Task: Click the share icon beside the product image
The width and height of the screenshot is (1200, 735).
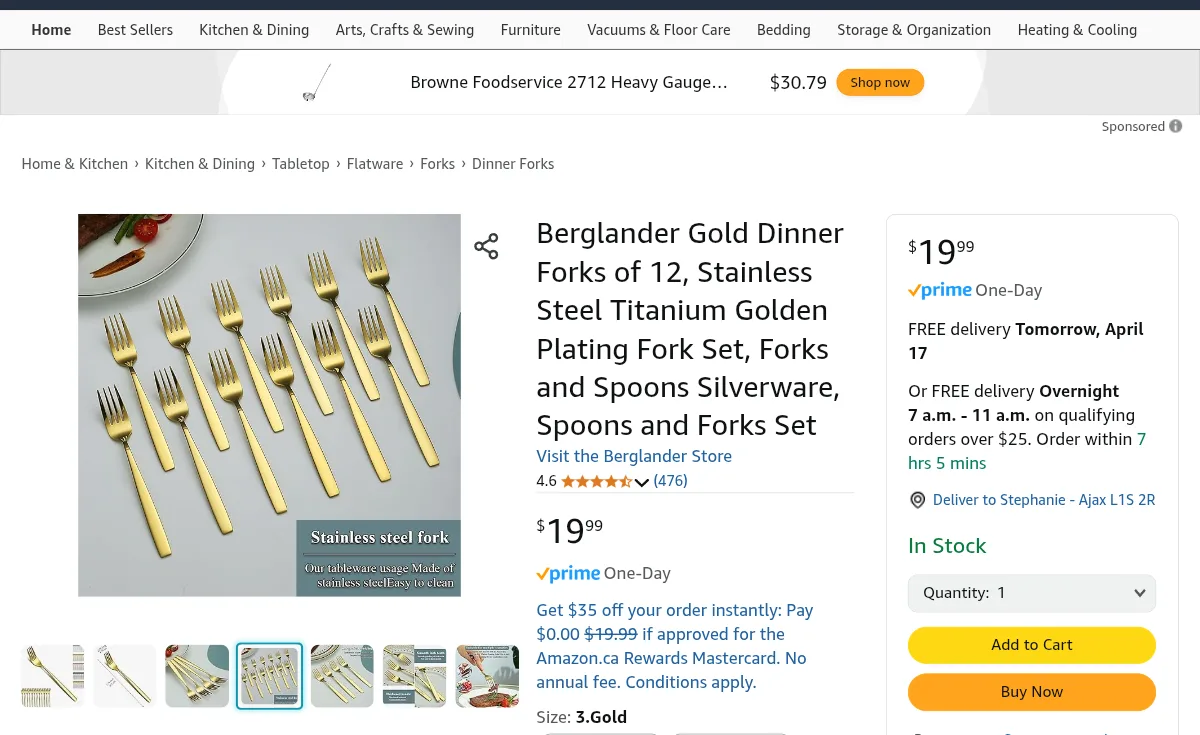Action: 486,247
